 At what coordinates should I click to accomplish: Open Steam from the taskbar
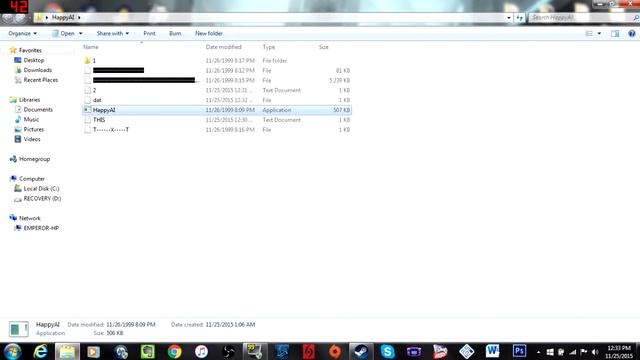361,351
